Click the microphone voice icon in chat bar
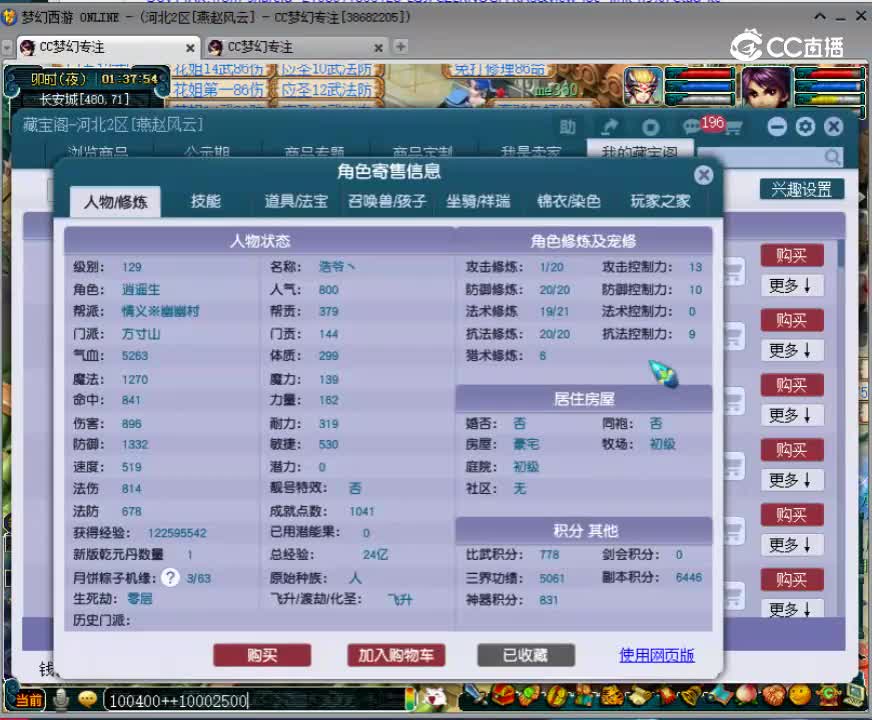 [x=61, y=699]
